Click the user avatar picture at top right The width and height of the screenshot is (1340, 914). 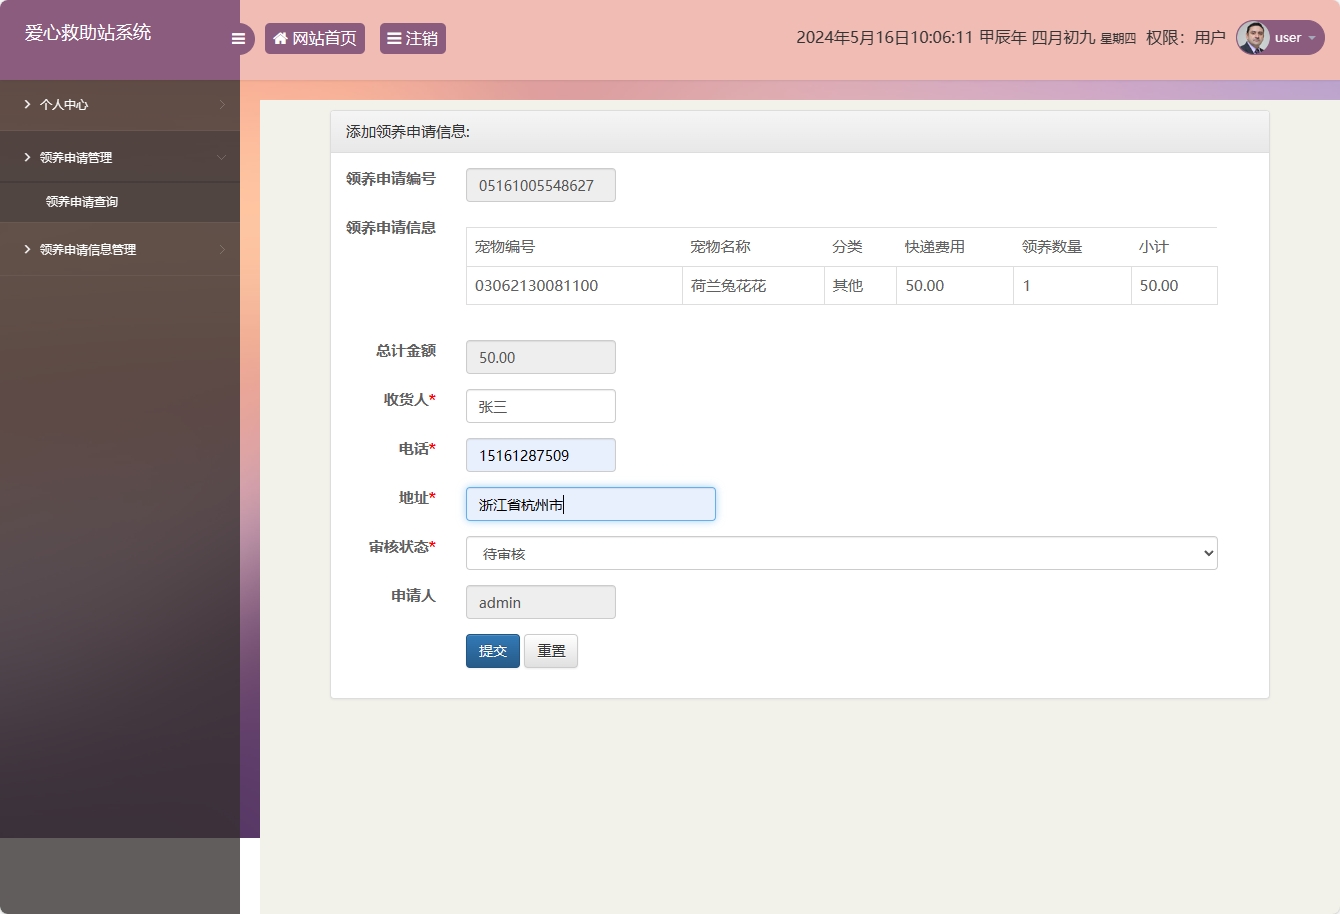pos(1252,38)
